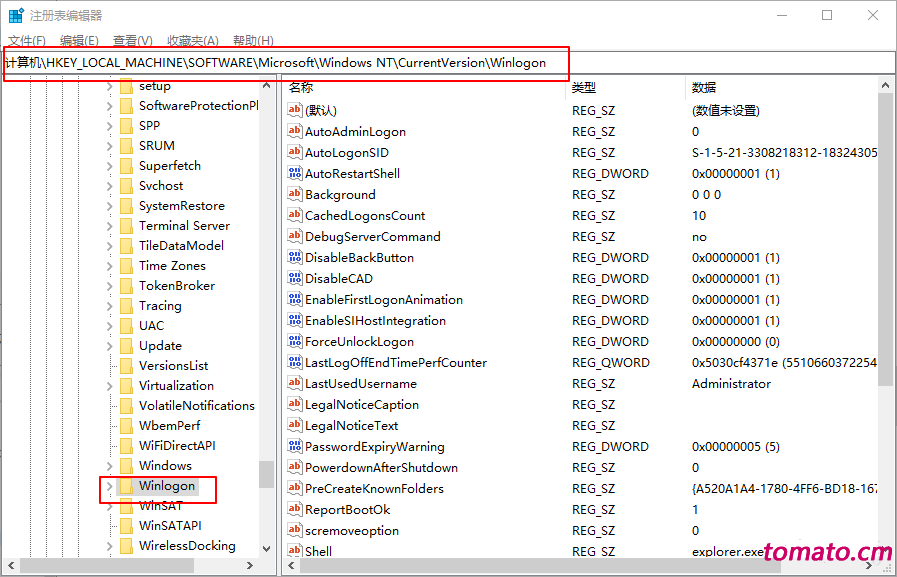Image resolution: width=897 pixels, height=577 pixels.
Task: Click the ReportBootOk string icon
Action: tap(295, 509)
